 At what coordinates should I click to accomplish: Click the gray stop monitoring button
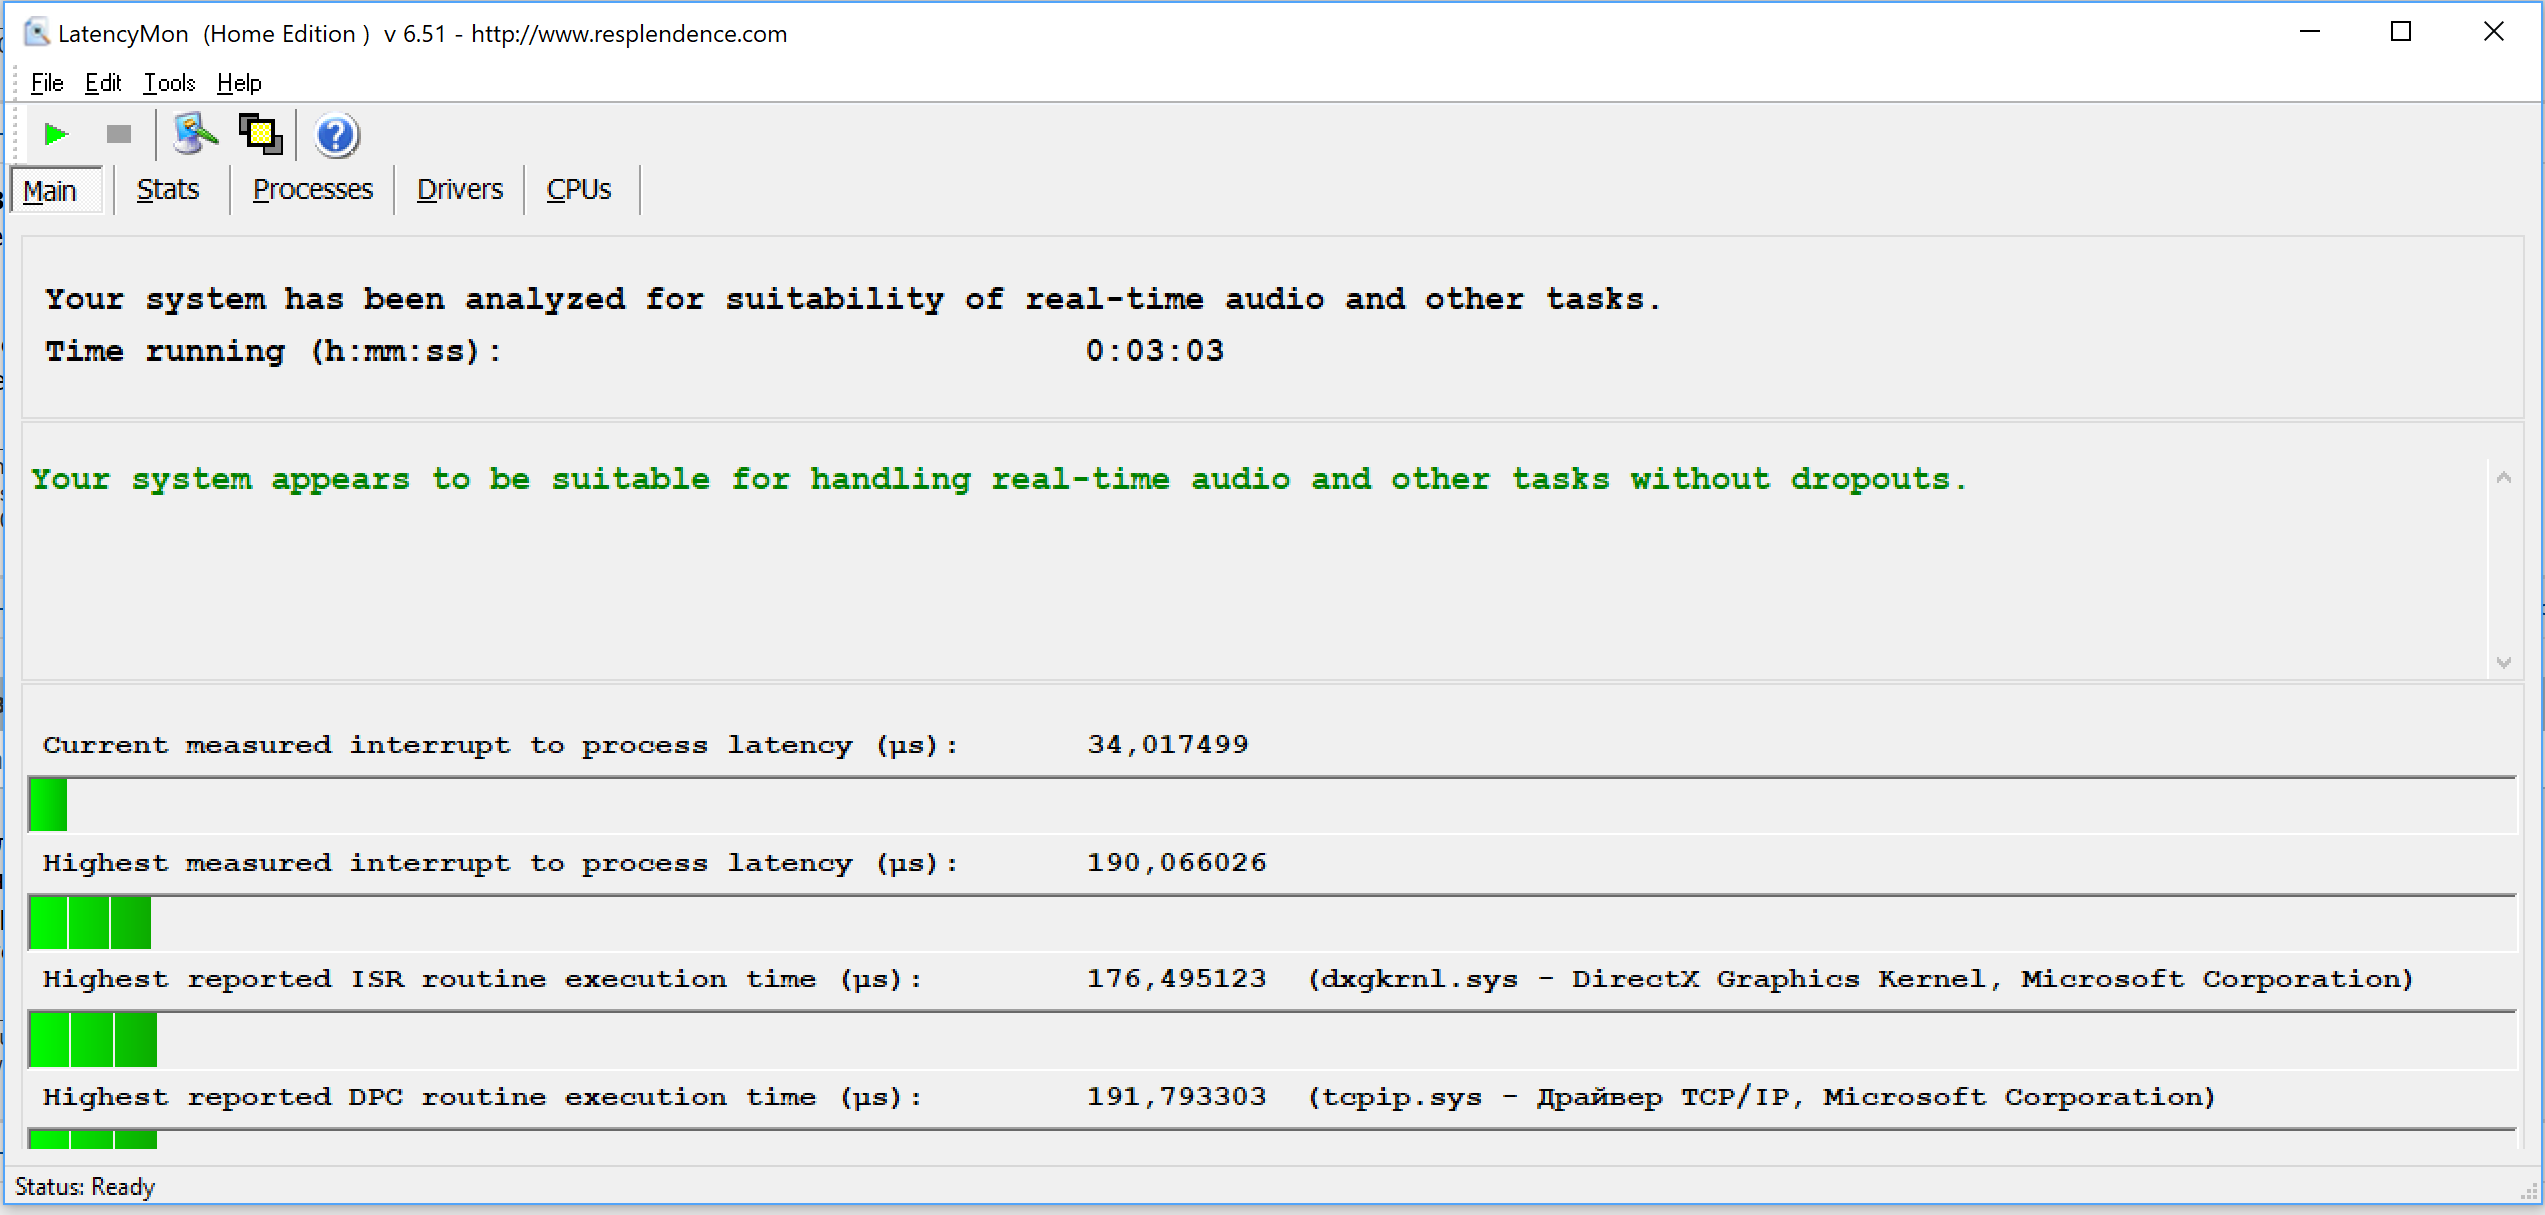click(x=119, y=134)
